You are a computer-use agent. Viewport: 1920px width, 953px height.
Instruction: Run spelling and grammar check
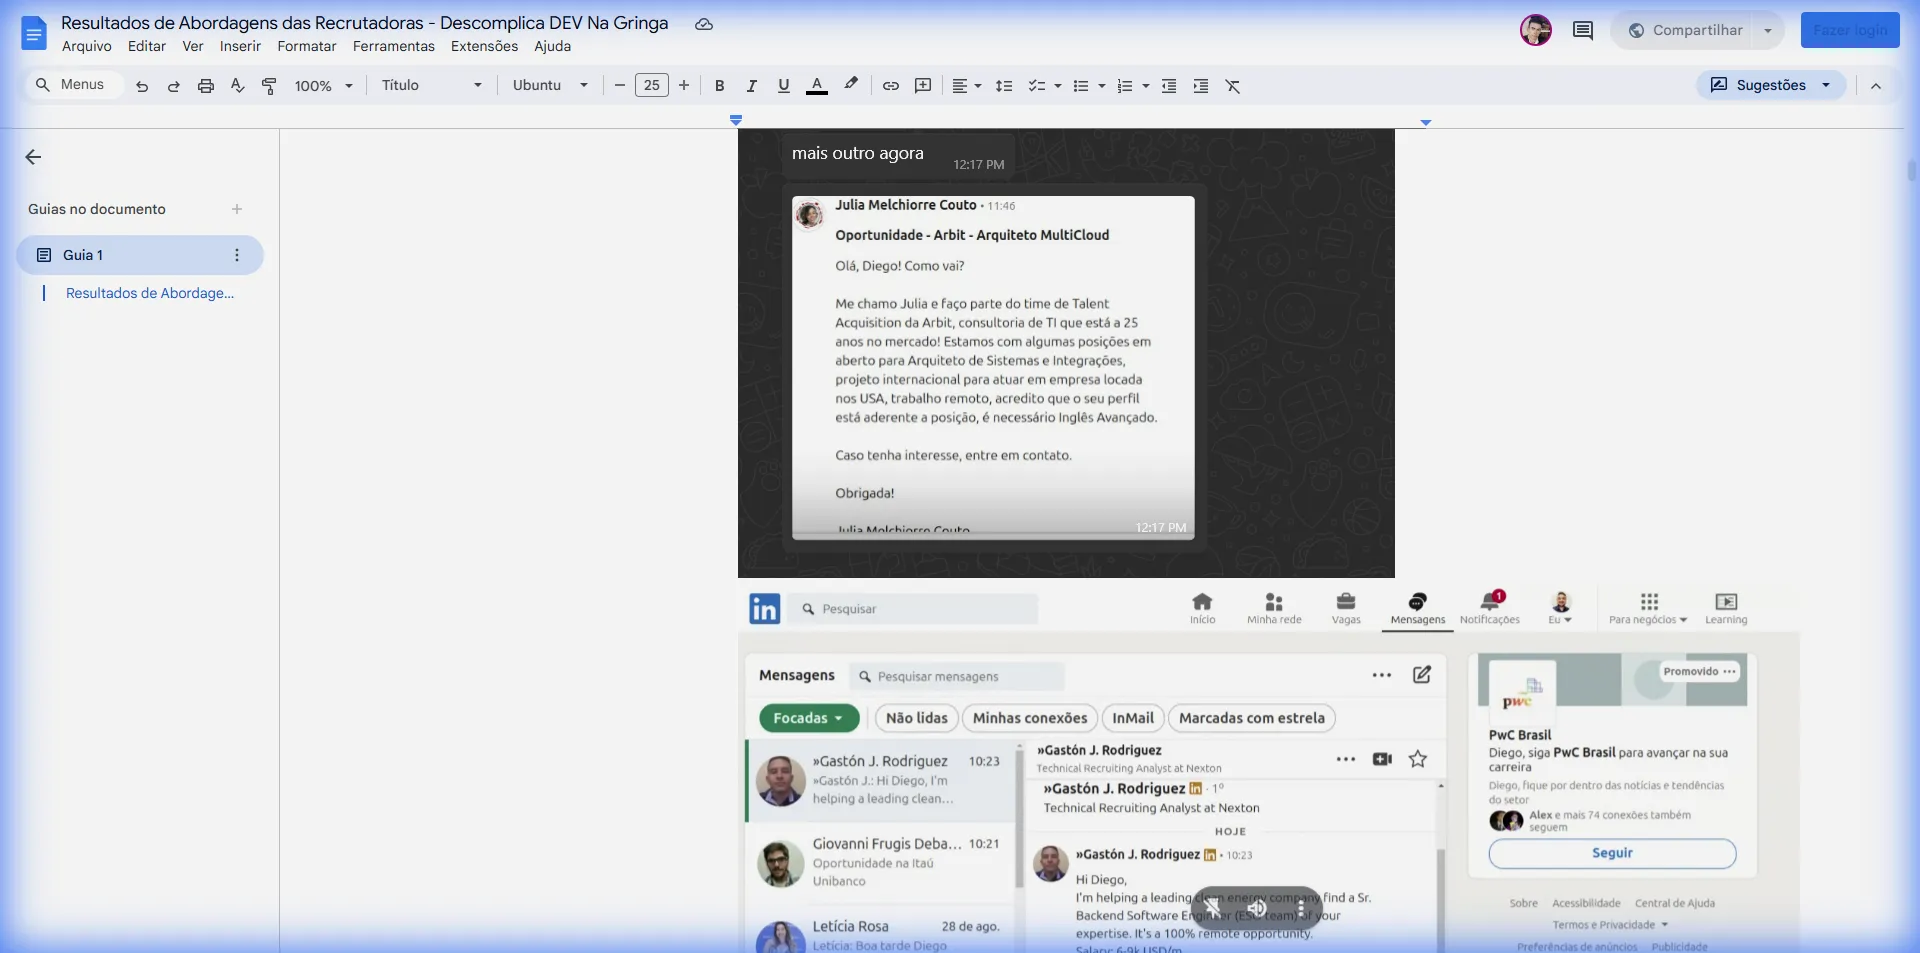click(238, 86)
